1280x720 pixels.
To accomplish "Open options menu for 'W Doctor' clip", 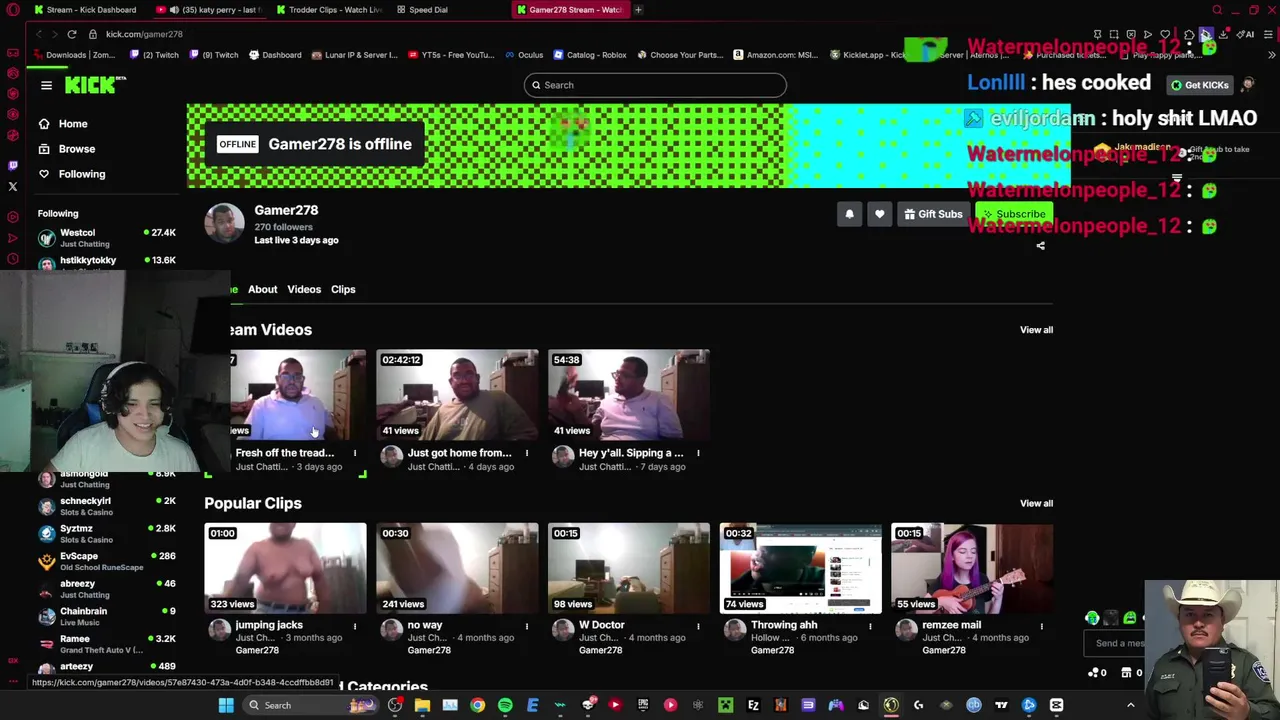I will pyautogui.click(x=698, y=626).
